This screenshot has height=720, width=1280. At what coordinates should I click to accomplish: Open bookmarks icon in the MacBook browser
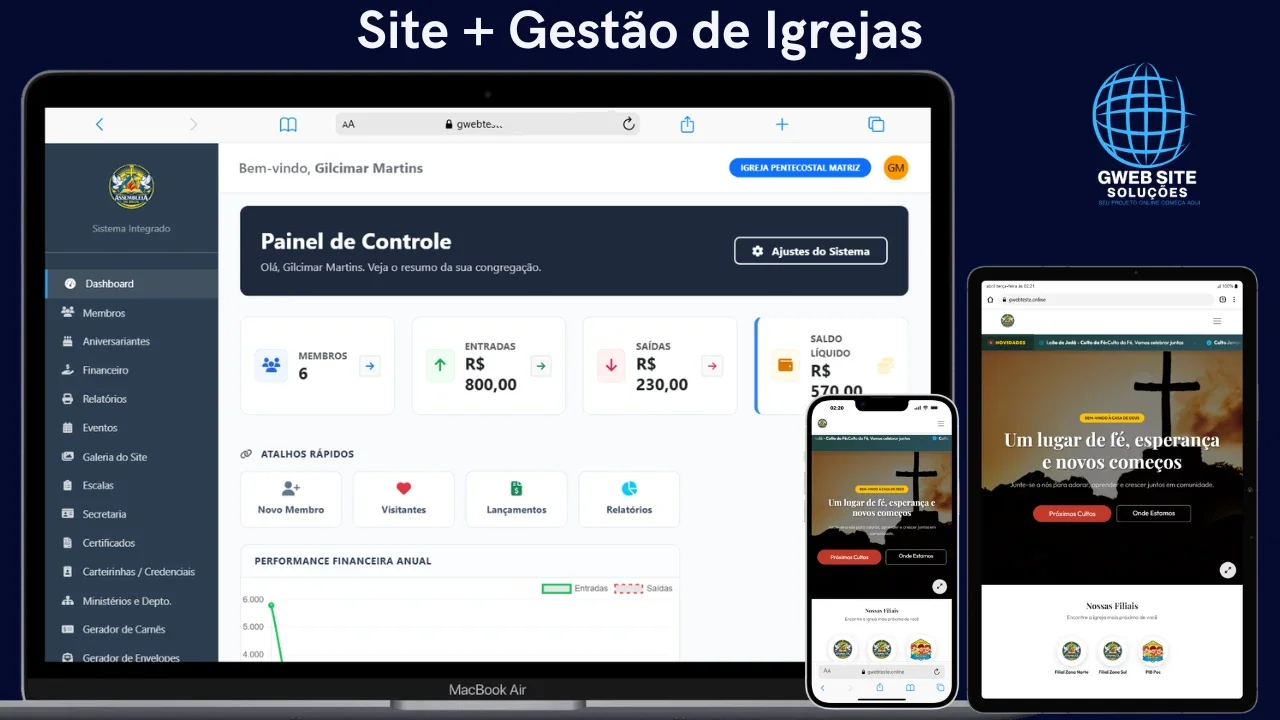click(x=288, y=124)
